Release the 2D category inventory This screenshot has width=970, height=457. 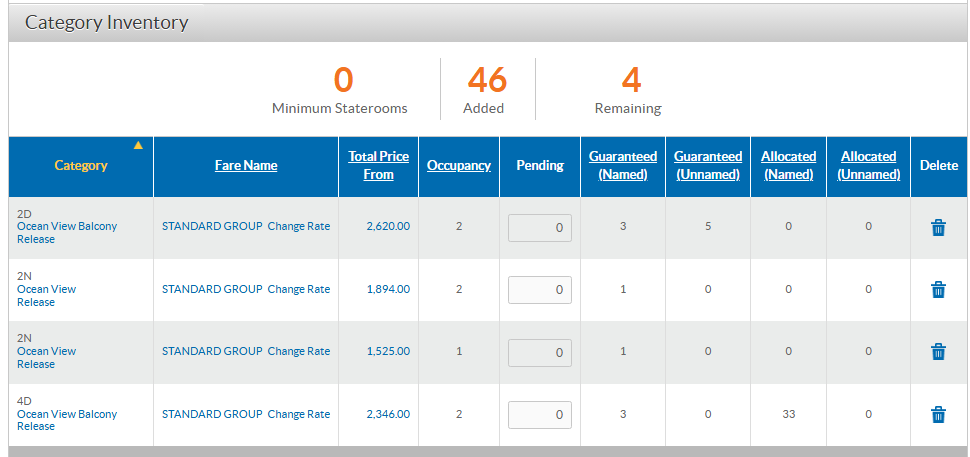pos(36,239)
